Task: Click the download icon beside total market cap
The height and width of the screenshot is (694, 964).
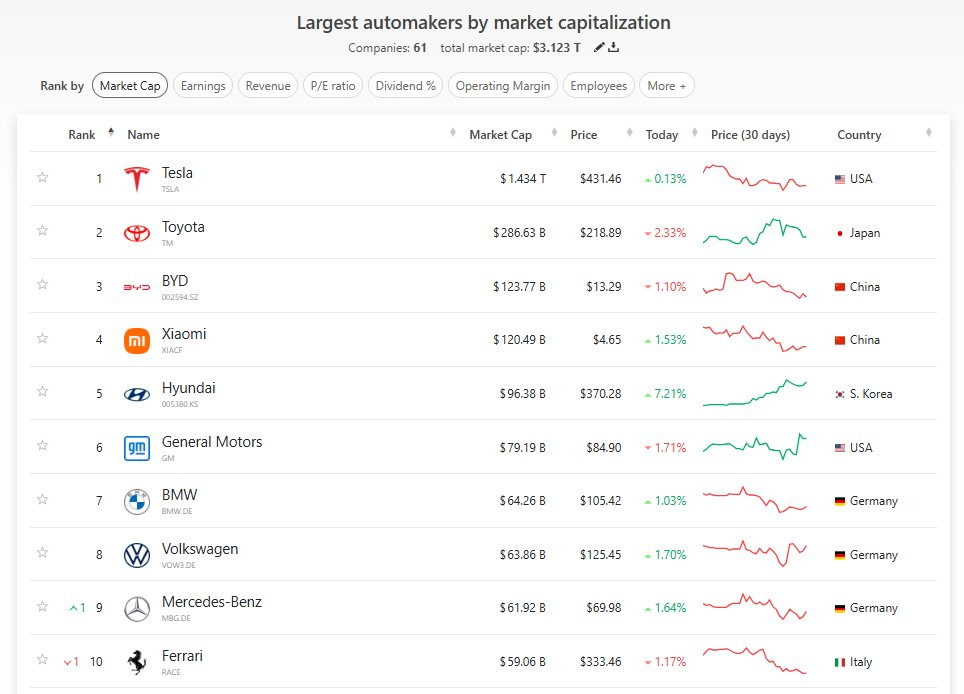Action: pos(614,47)
